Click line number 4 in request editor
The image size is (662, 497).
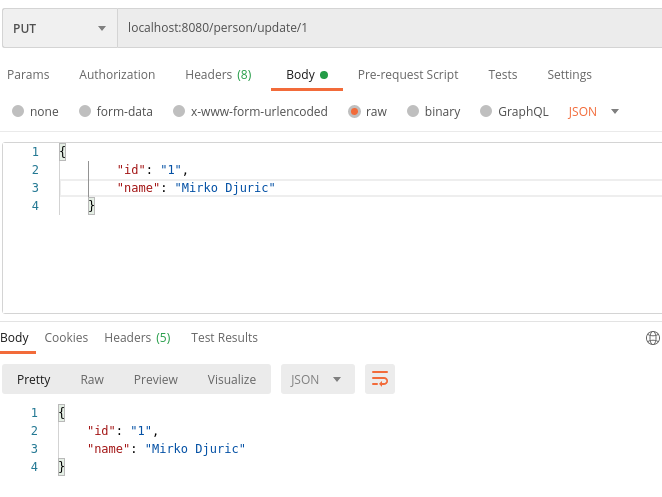pos(35,206)
